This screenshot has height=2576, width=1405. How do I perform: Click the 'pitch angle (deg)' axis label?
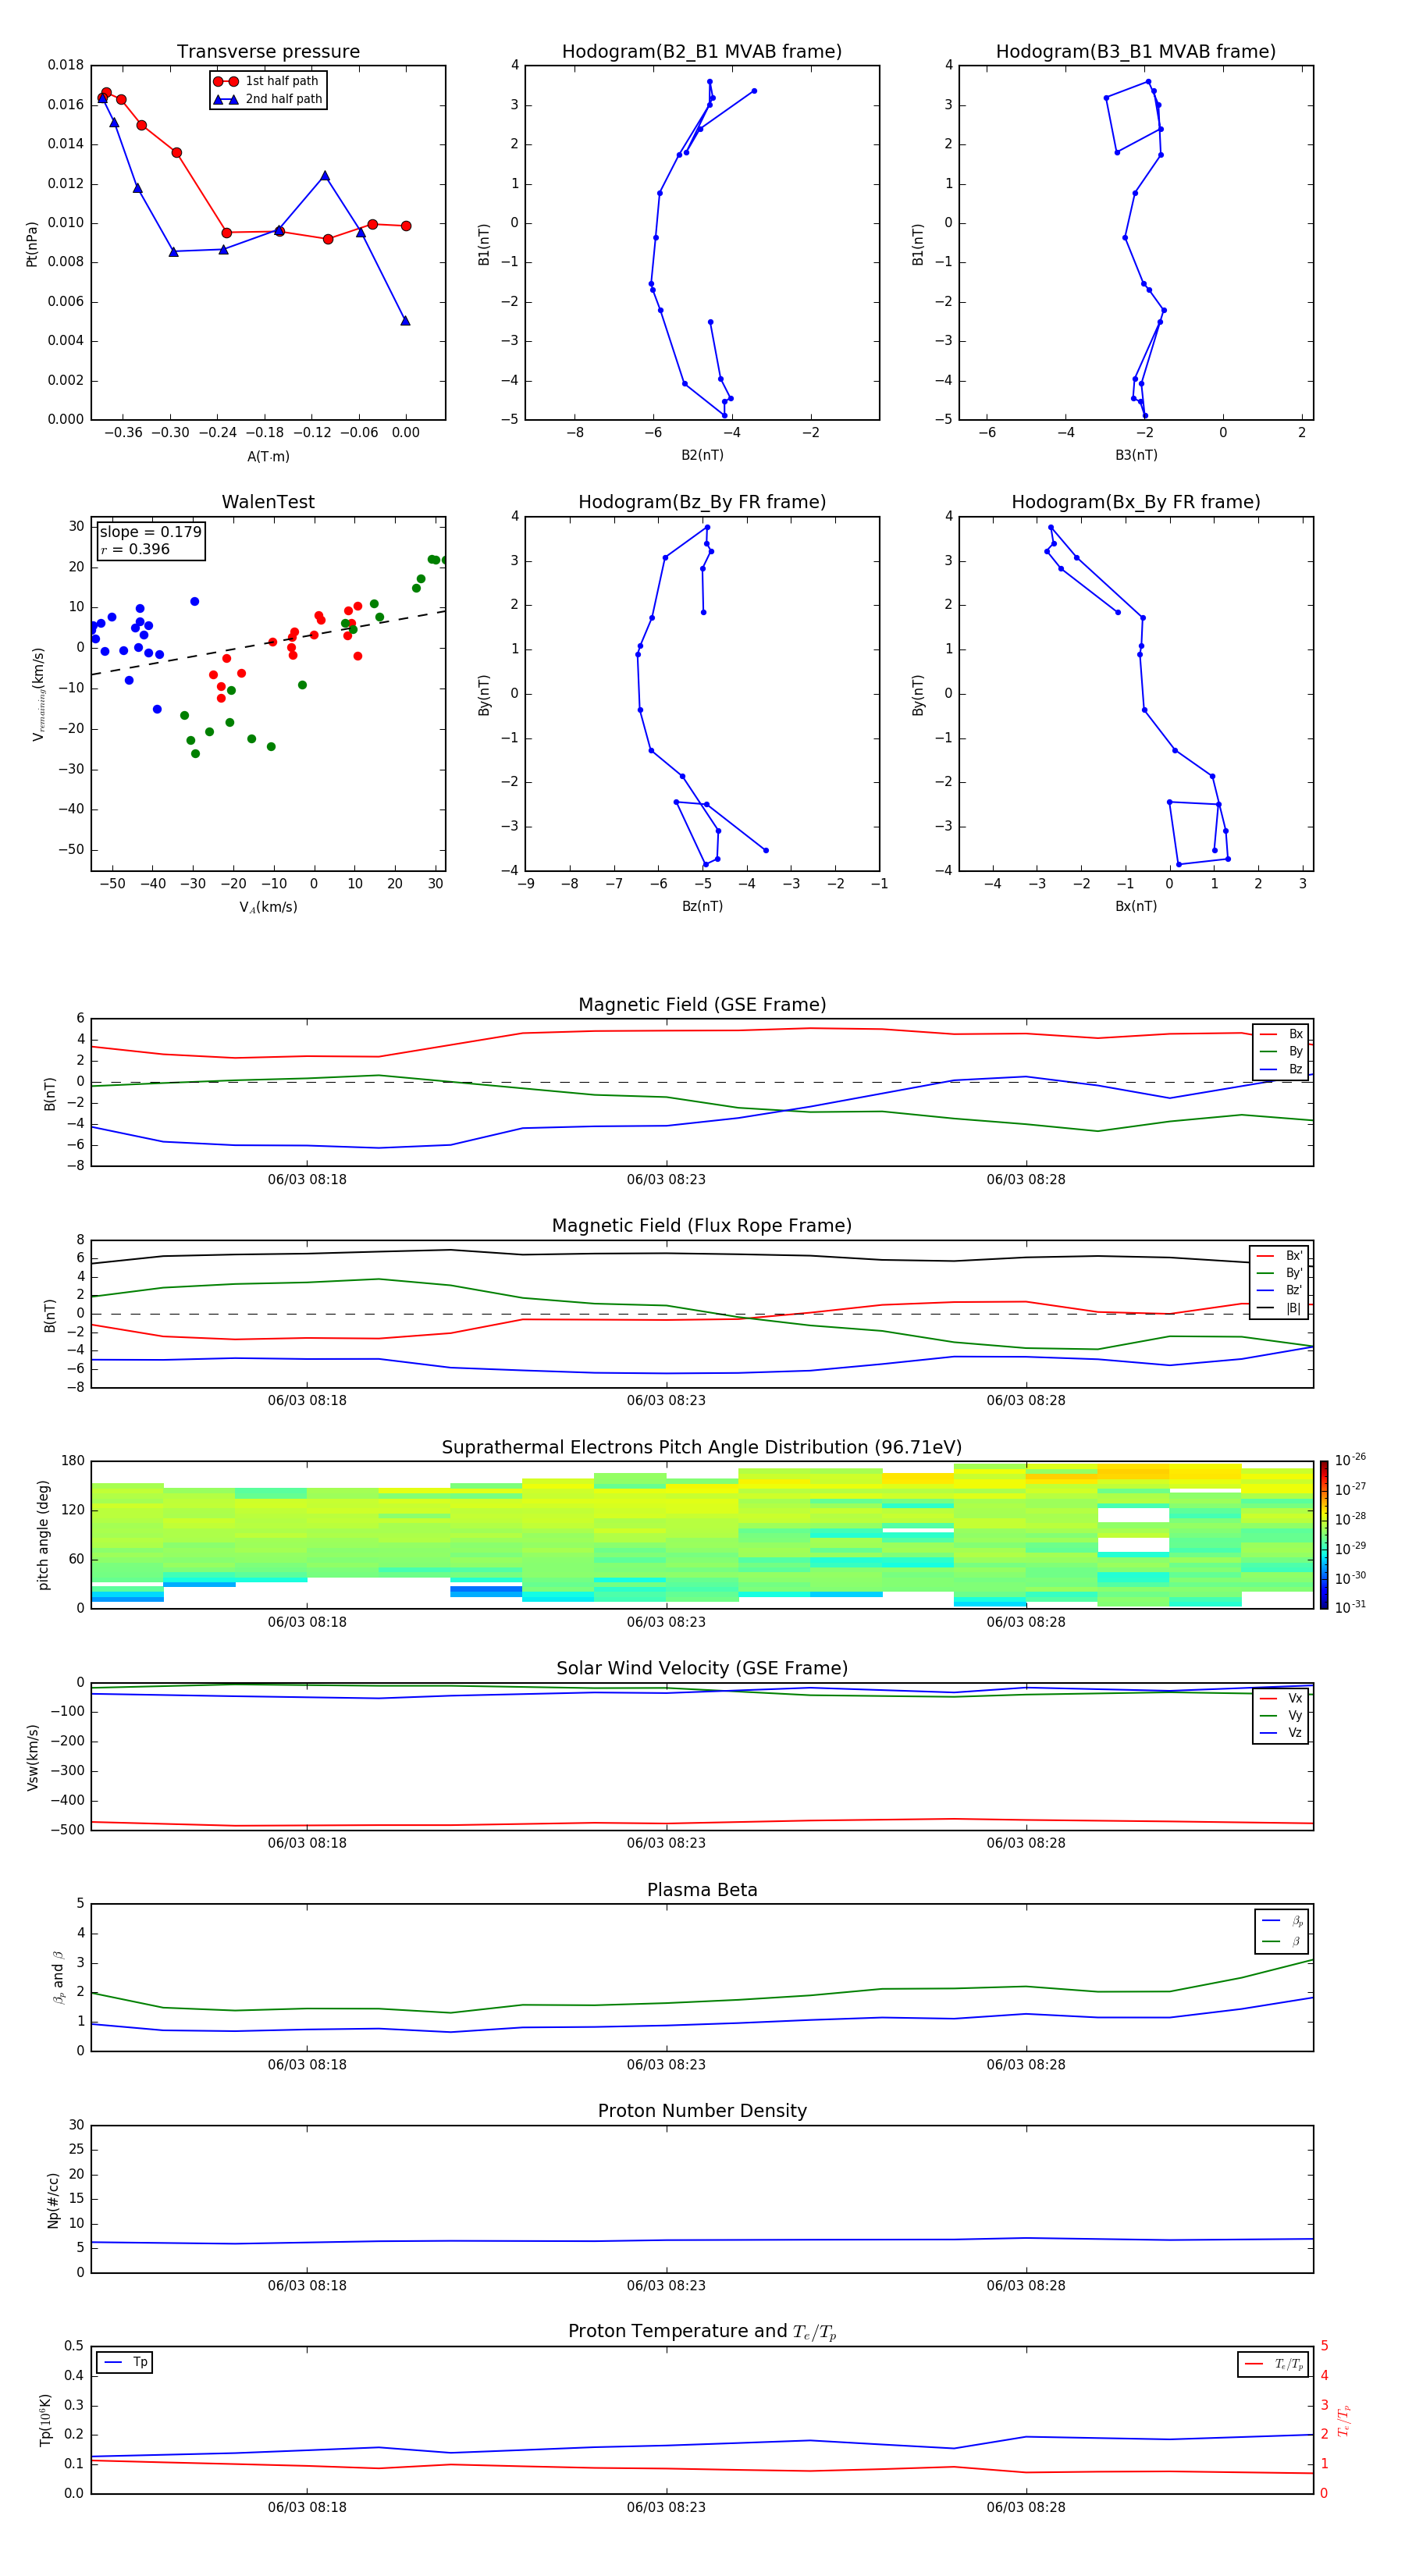pos(43,1535)
